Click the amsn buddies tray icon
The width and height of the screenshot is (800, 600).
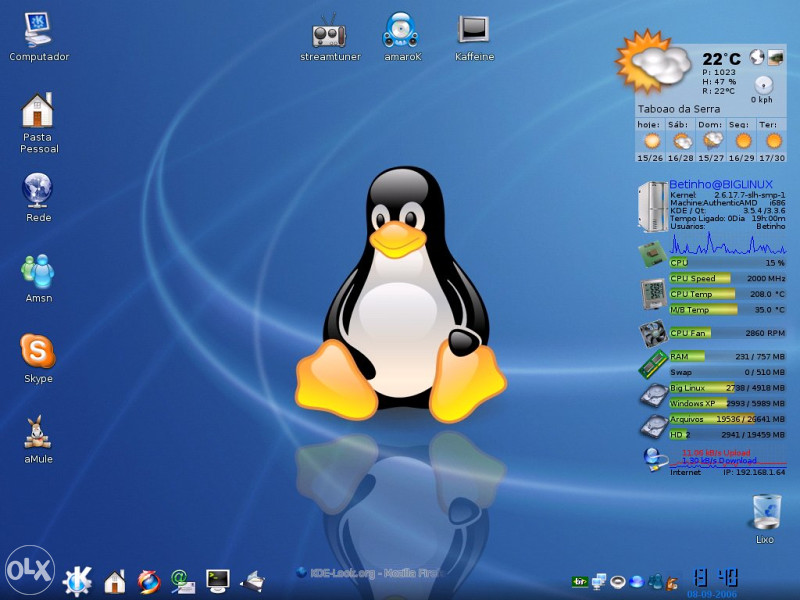click(x=655, y=581)
